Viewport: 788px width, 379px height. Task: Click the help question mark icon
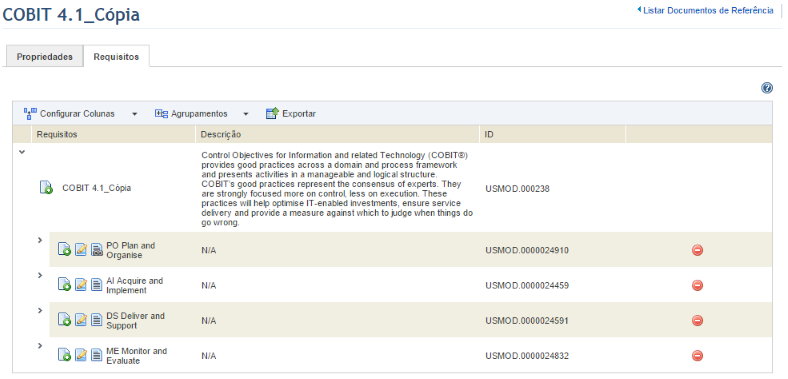tap(766, 88)
